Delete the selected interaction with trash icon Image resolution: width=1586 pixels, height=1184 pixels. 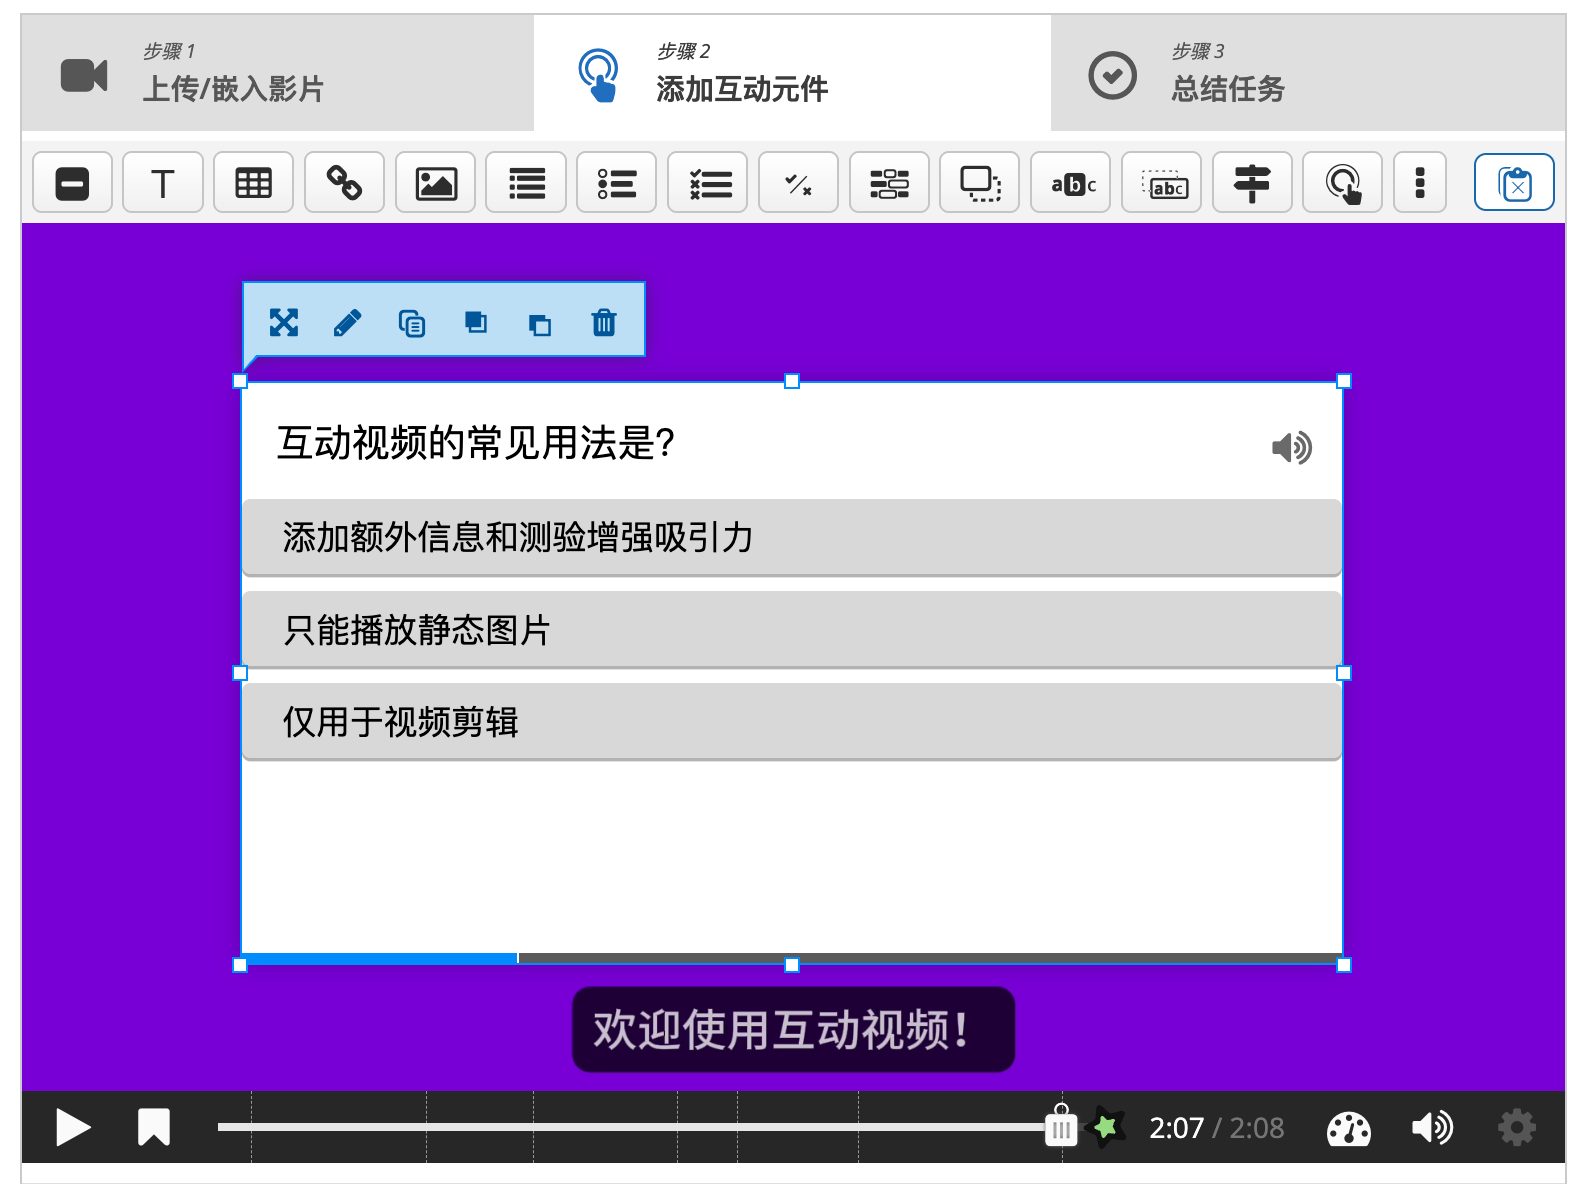pyautogui.click(x=604, y=322)
